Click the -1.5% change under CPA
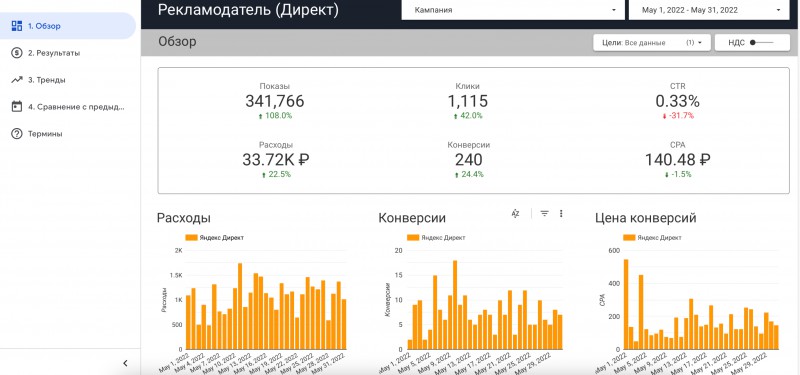Viewport: 800px width, 375px height. coord(678,174)
